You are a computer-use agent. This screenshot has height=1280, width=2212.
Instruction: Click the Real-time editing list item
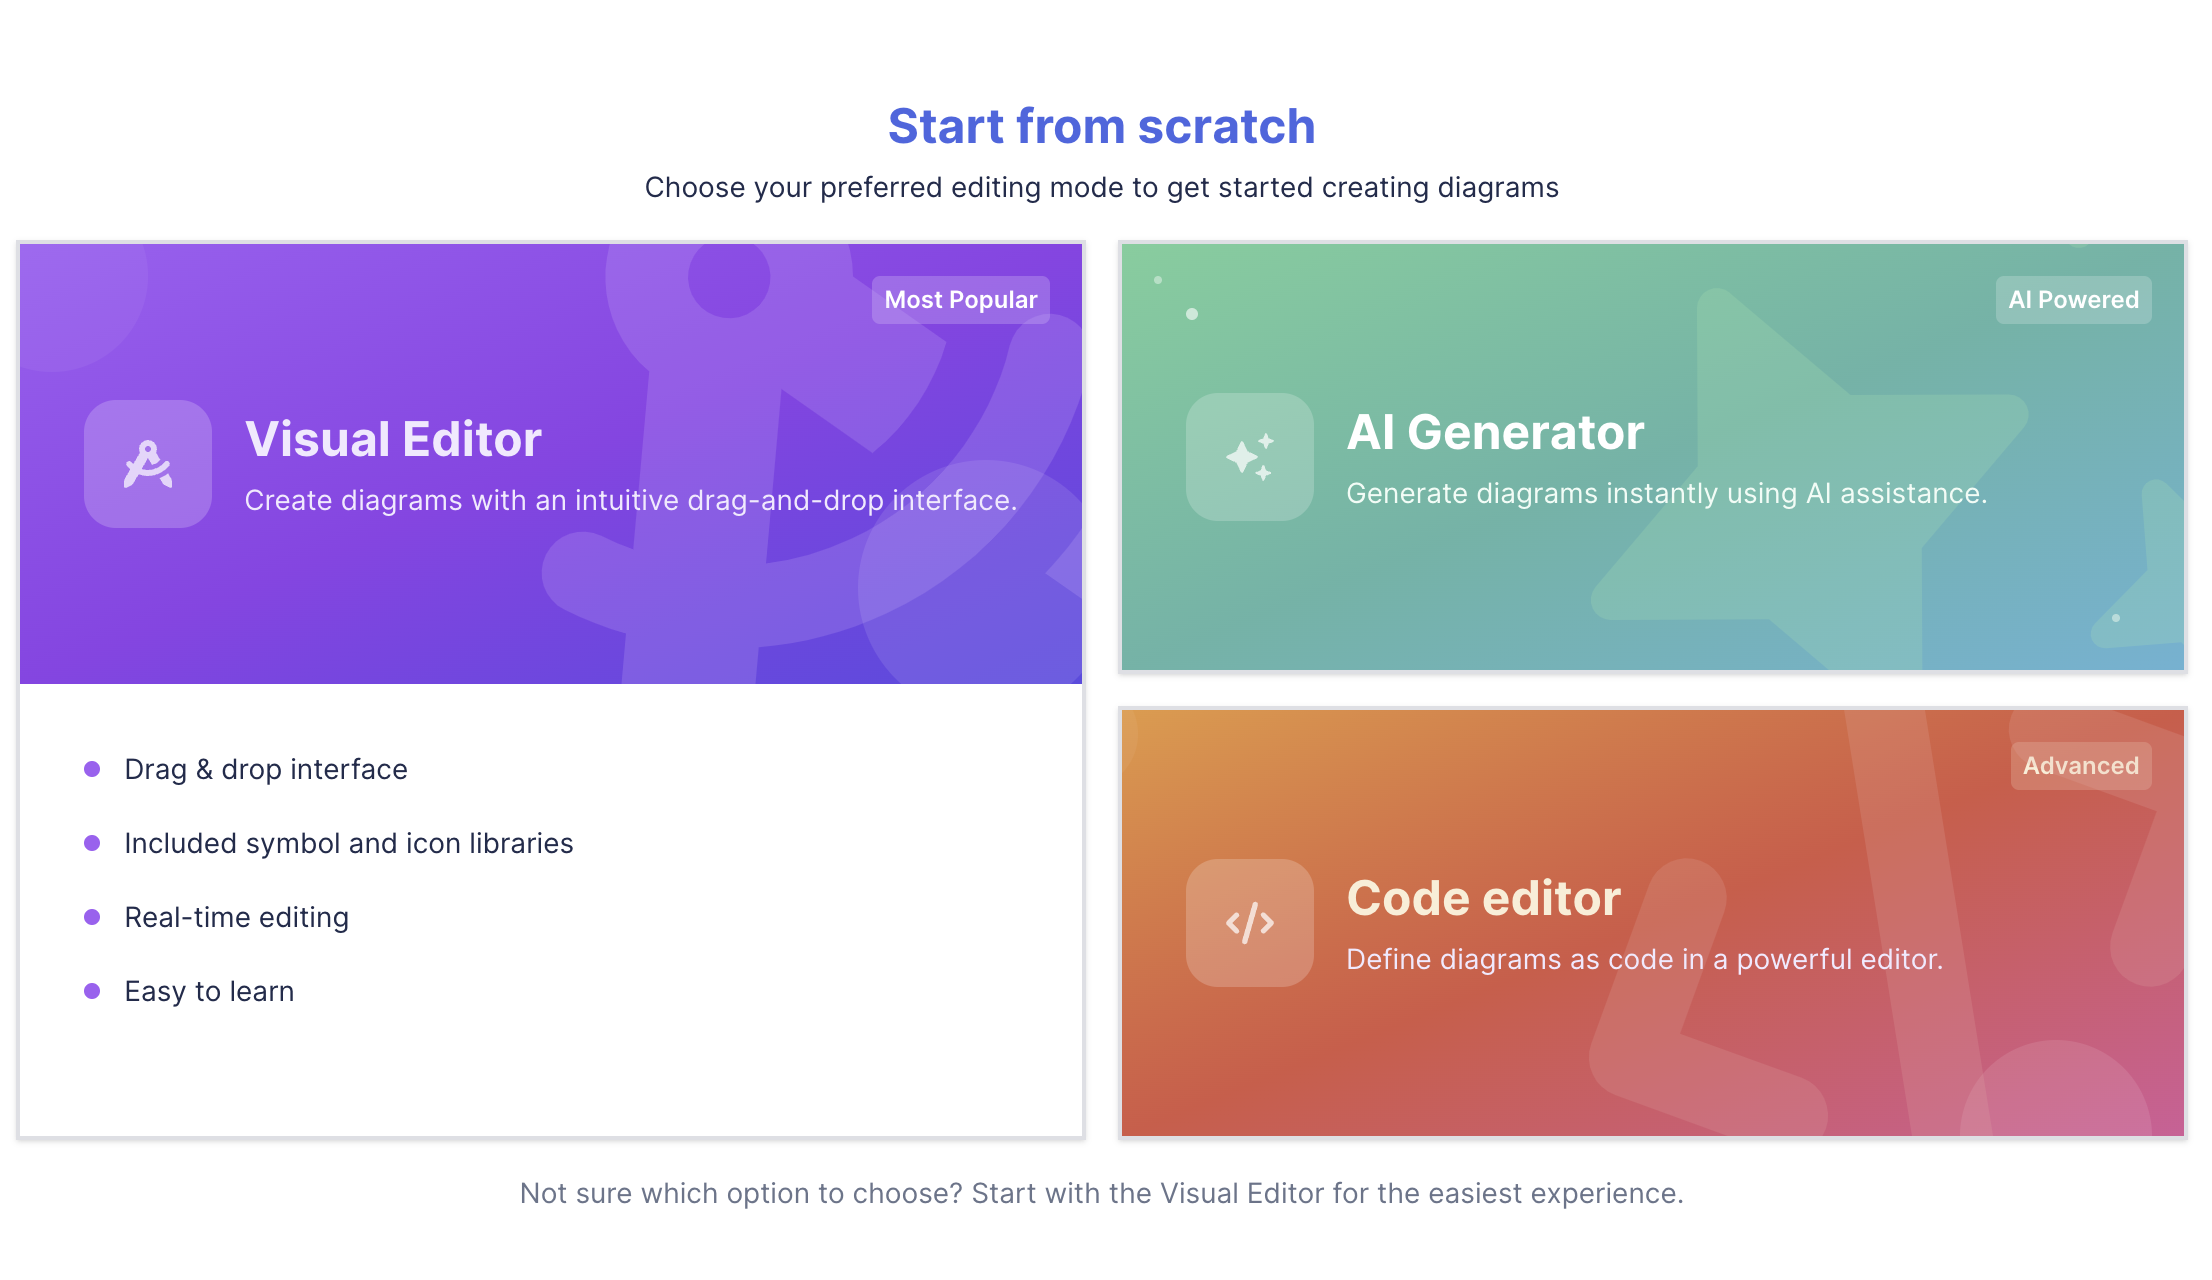coord(236,917)
